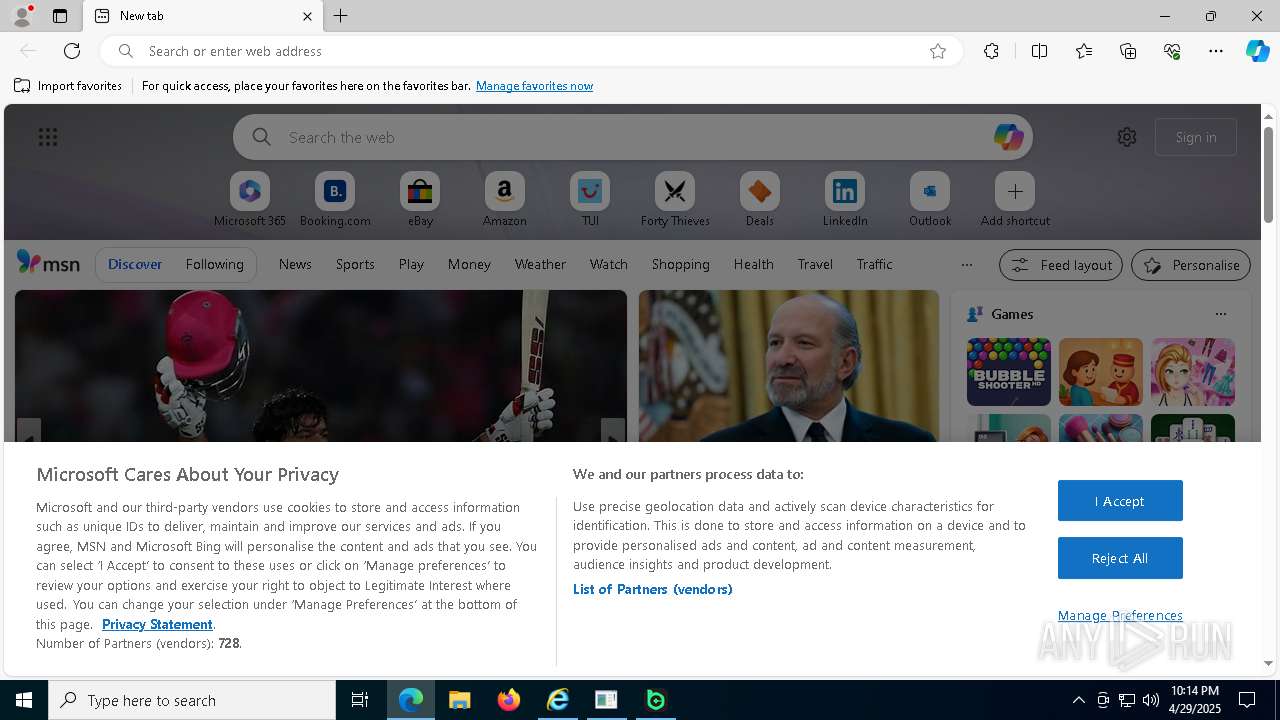Open Manage Preferences link
Image resolution: width=1280 pixels, height=720 pixels.
(1120, 615)
